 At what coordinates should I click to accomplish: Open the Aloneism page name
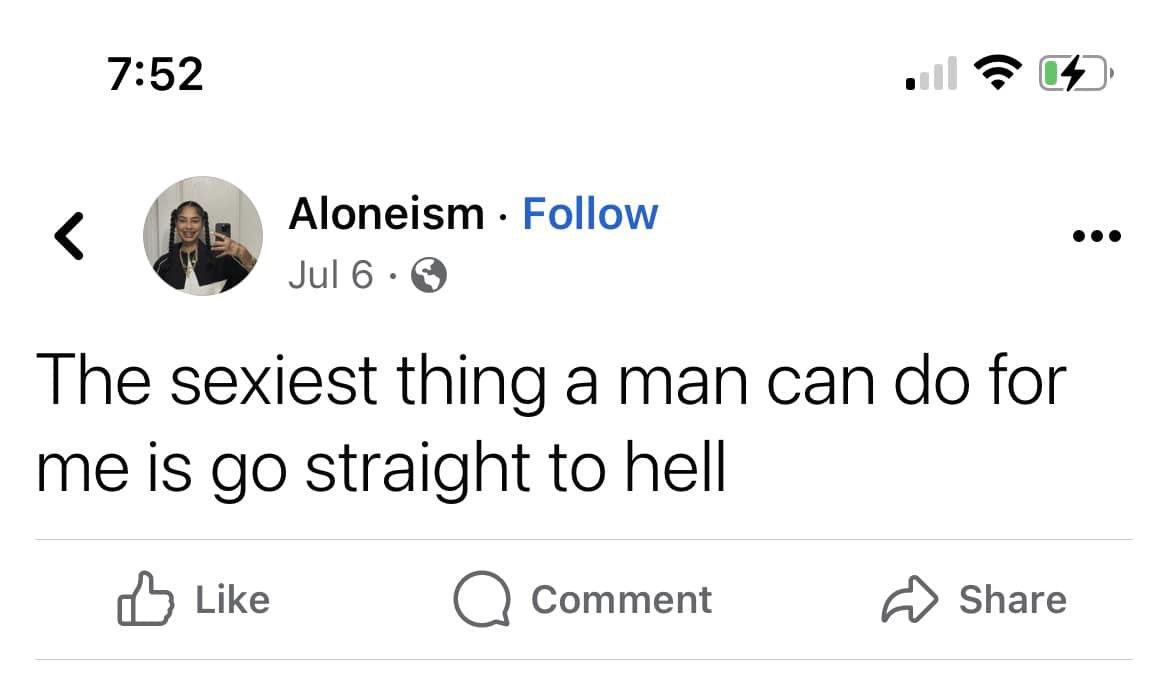click(386, 214)
